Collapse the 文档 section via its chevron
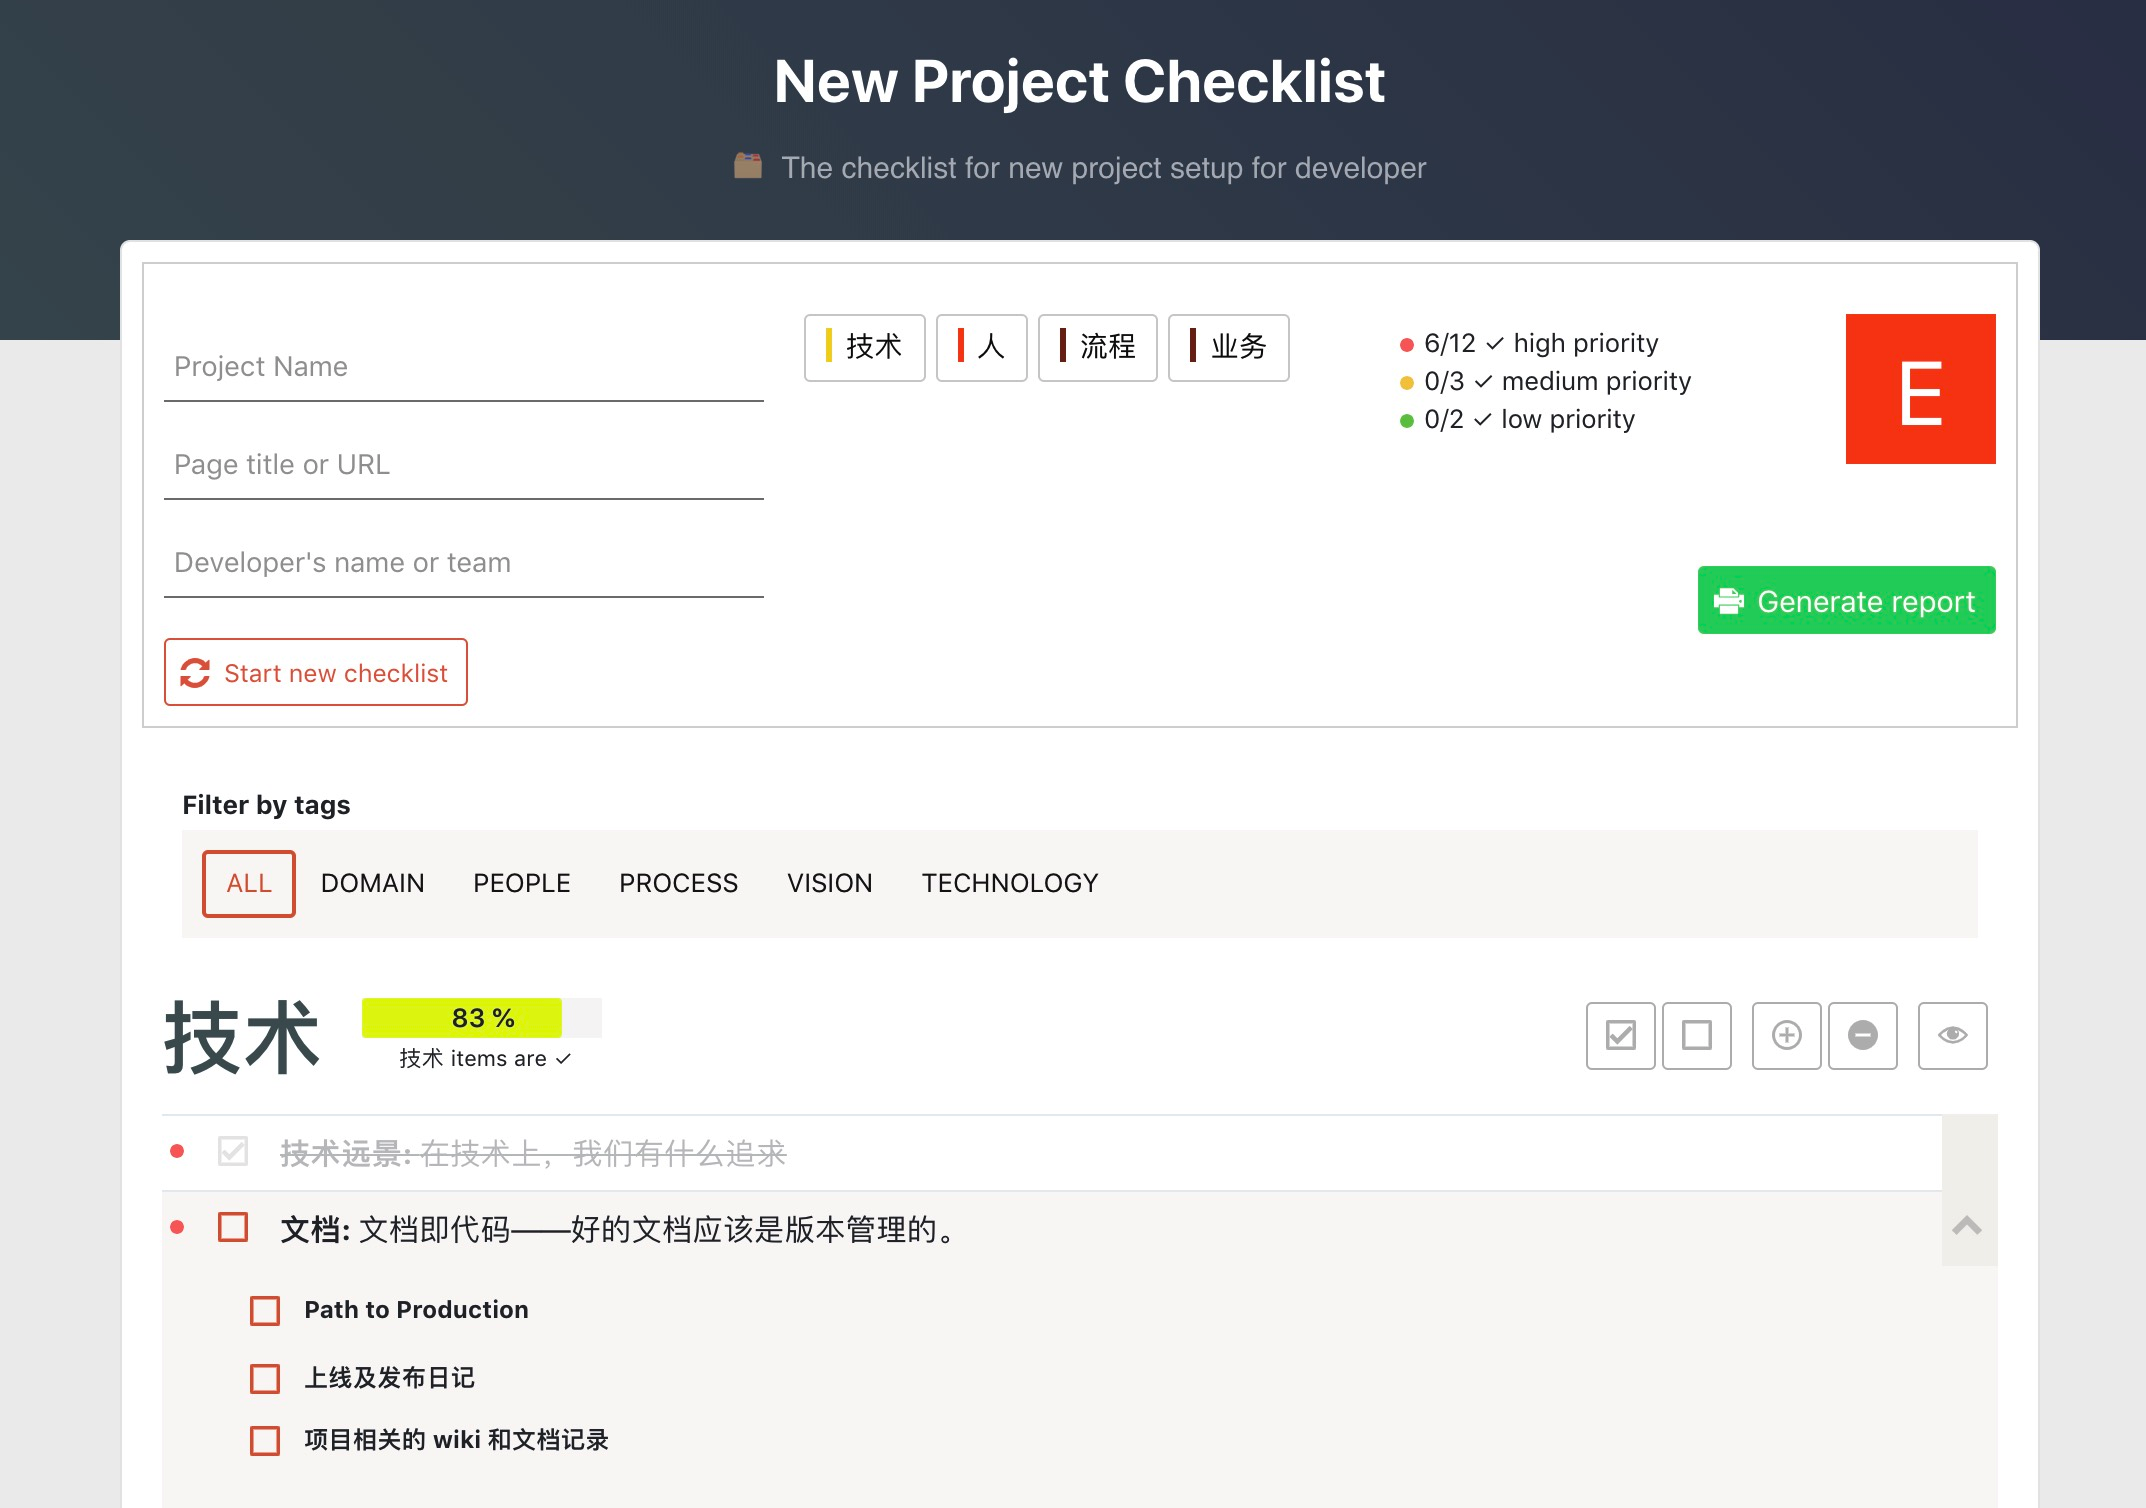 pos(1969,1225)
